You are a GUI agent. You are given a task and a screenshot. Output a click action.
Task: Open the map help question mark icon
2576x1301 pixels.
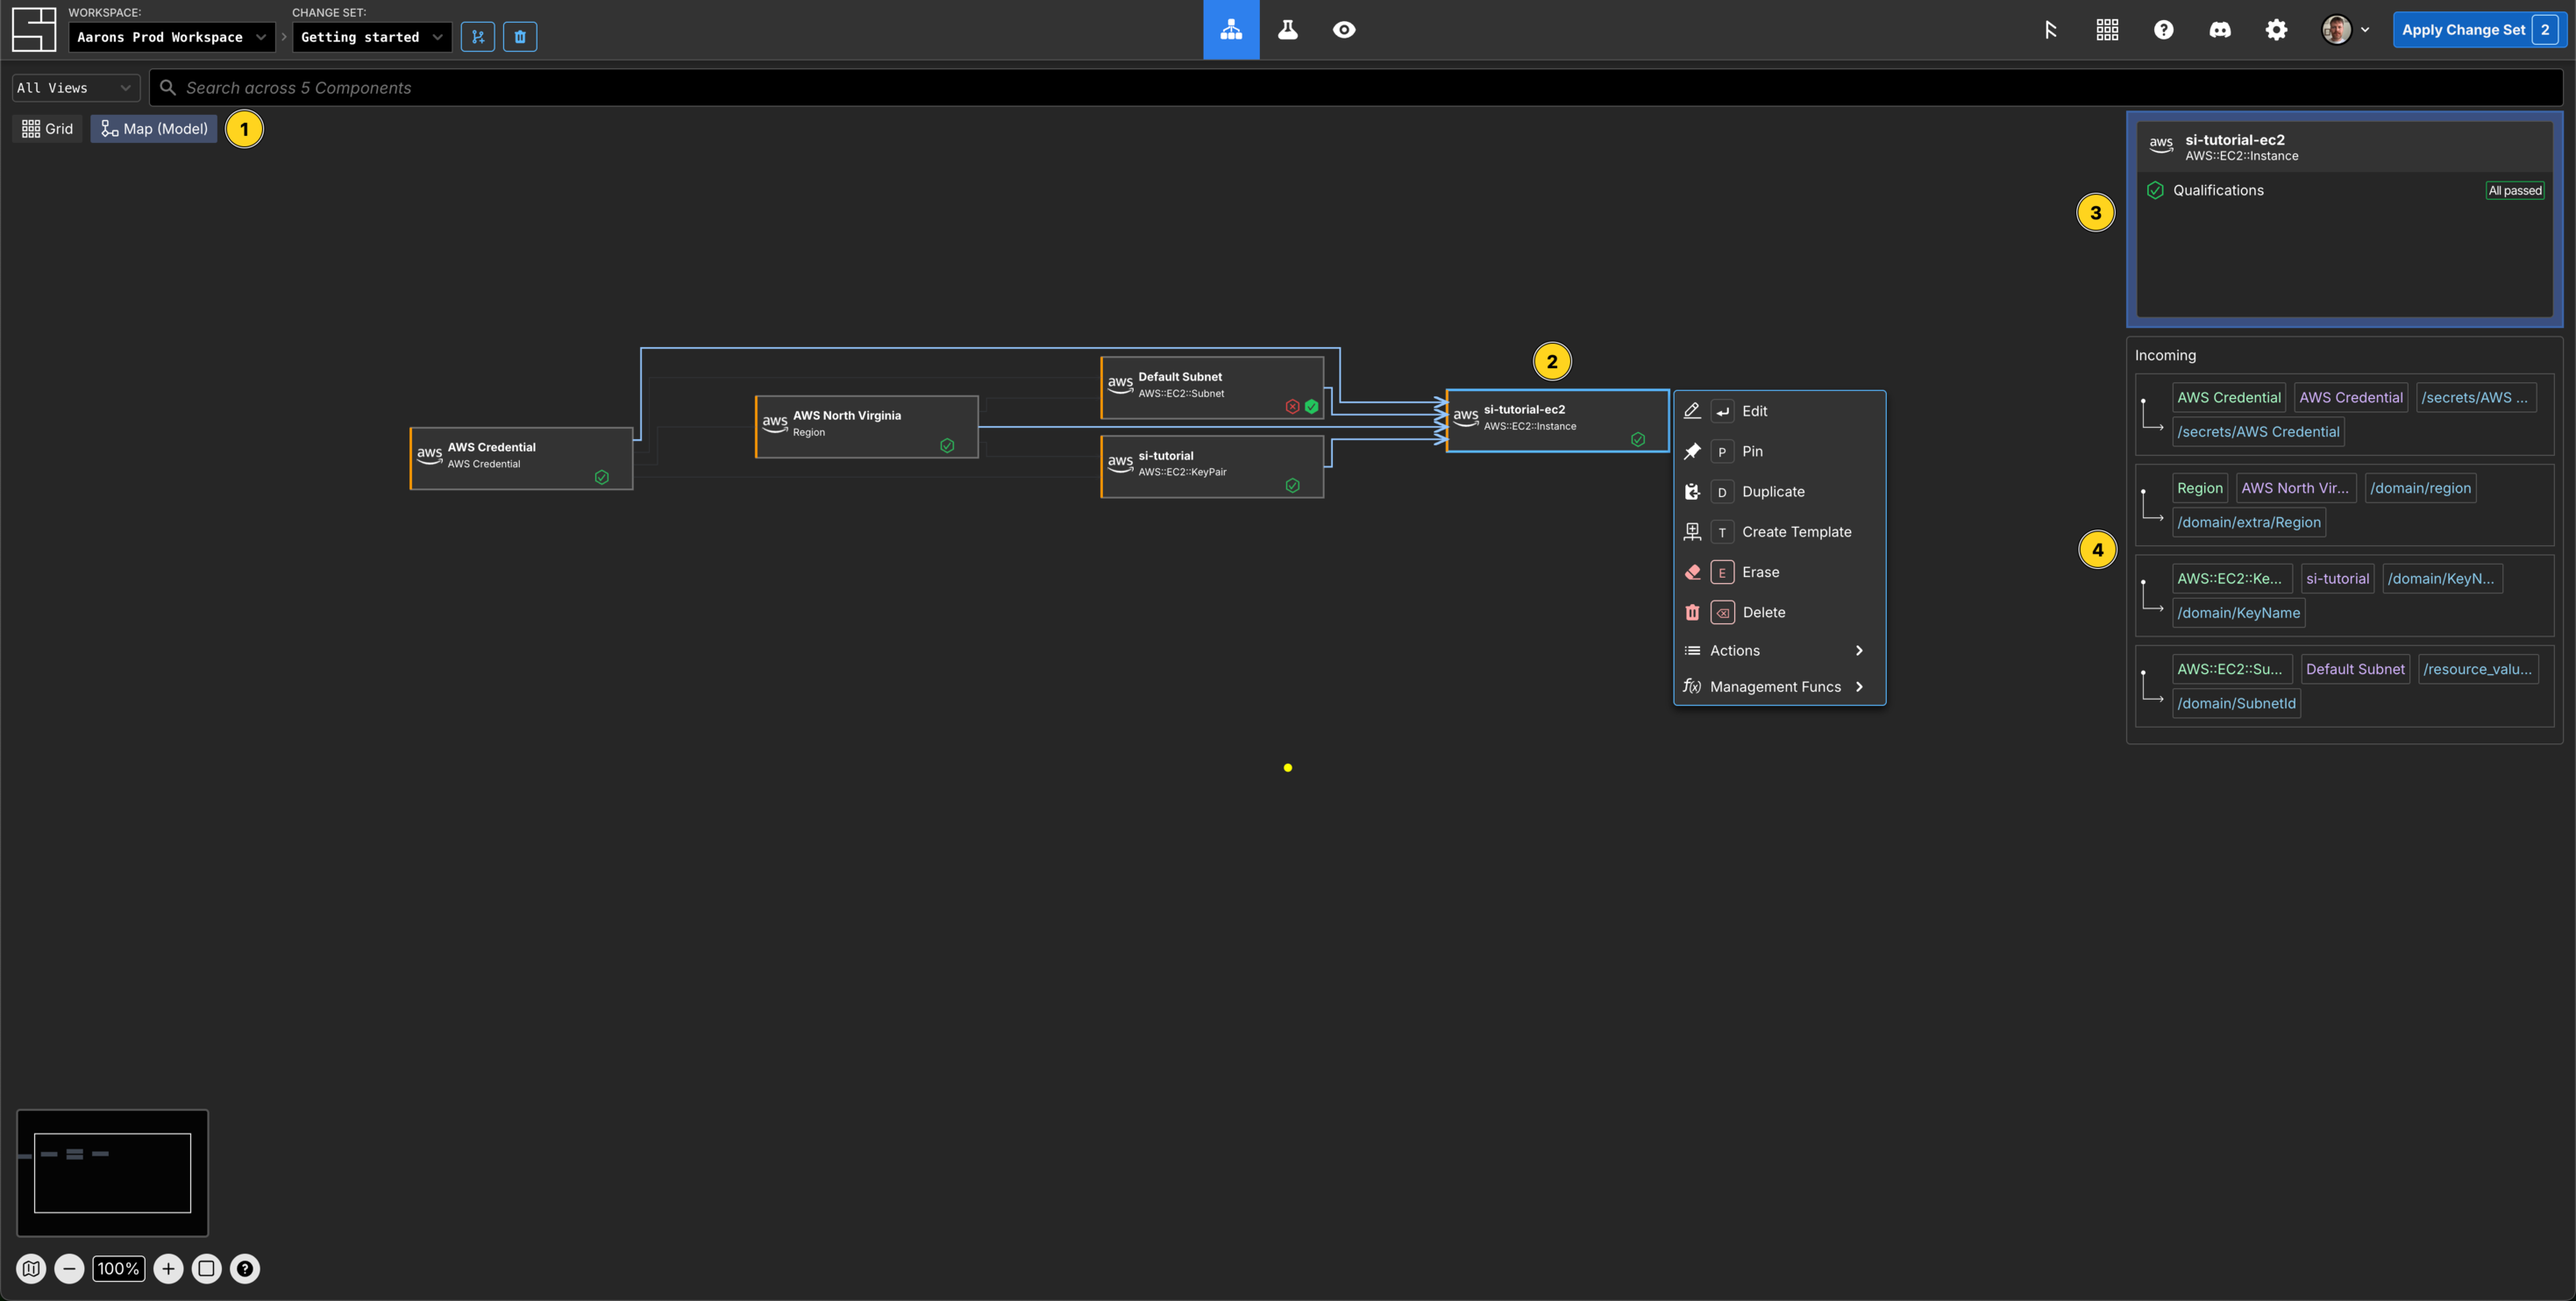tap(245, 1269)
